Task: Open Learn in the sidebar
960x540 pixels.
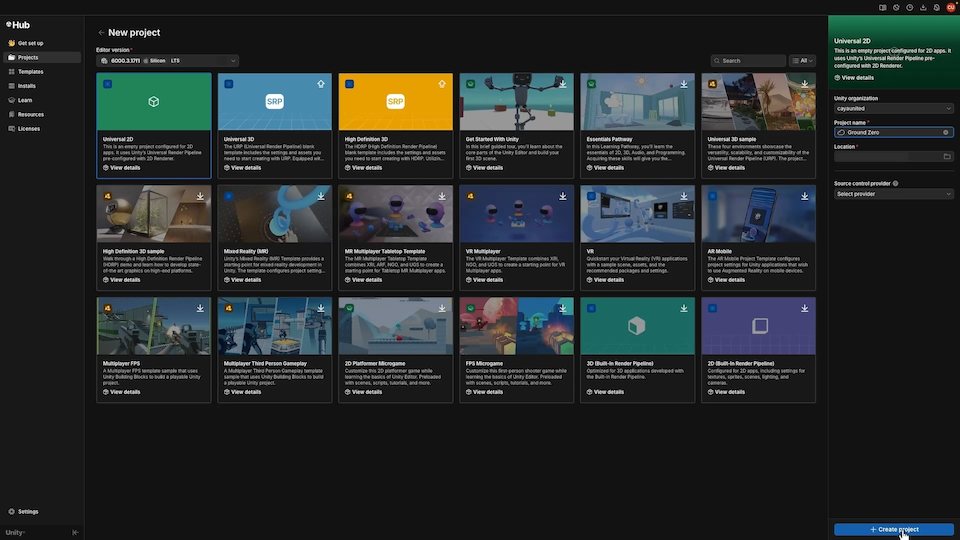Action: coord(42,100)
